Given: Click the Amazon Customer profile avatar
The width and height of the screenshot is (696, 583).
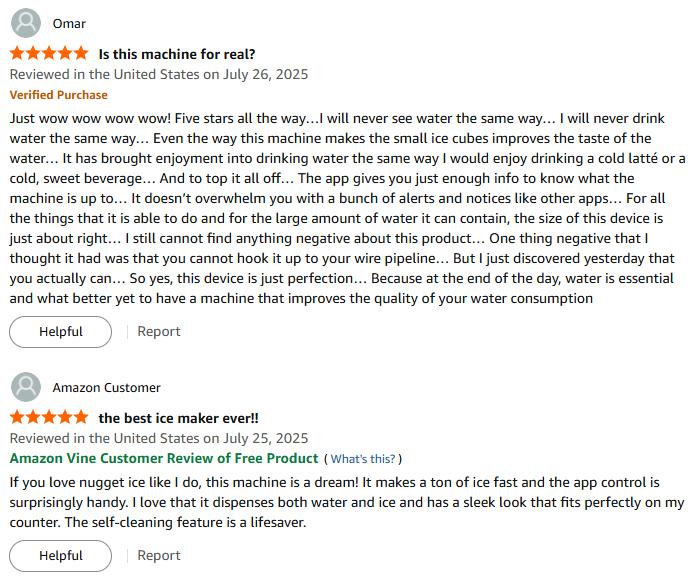Looking at the screenshot, I should (x=26, y=388).
